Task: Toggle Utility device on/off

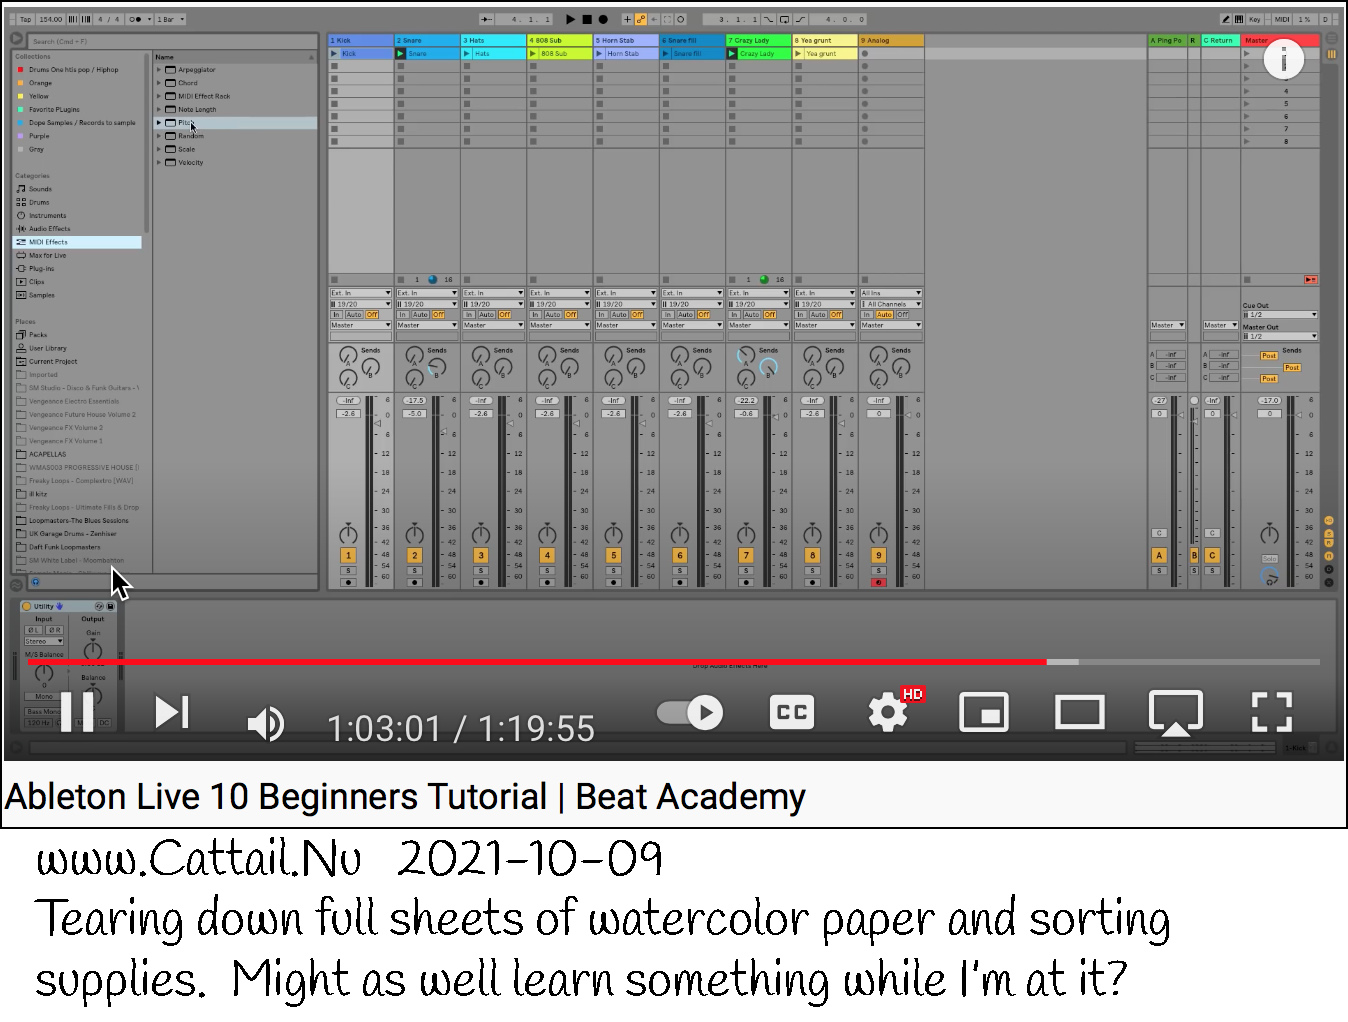Action: (x=27, y=606)
